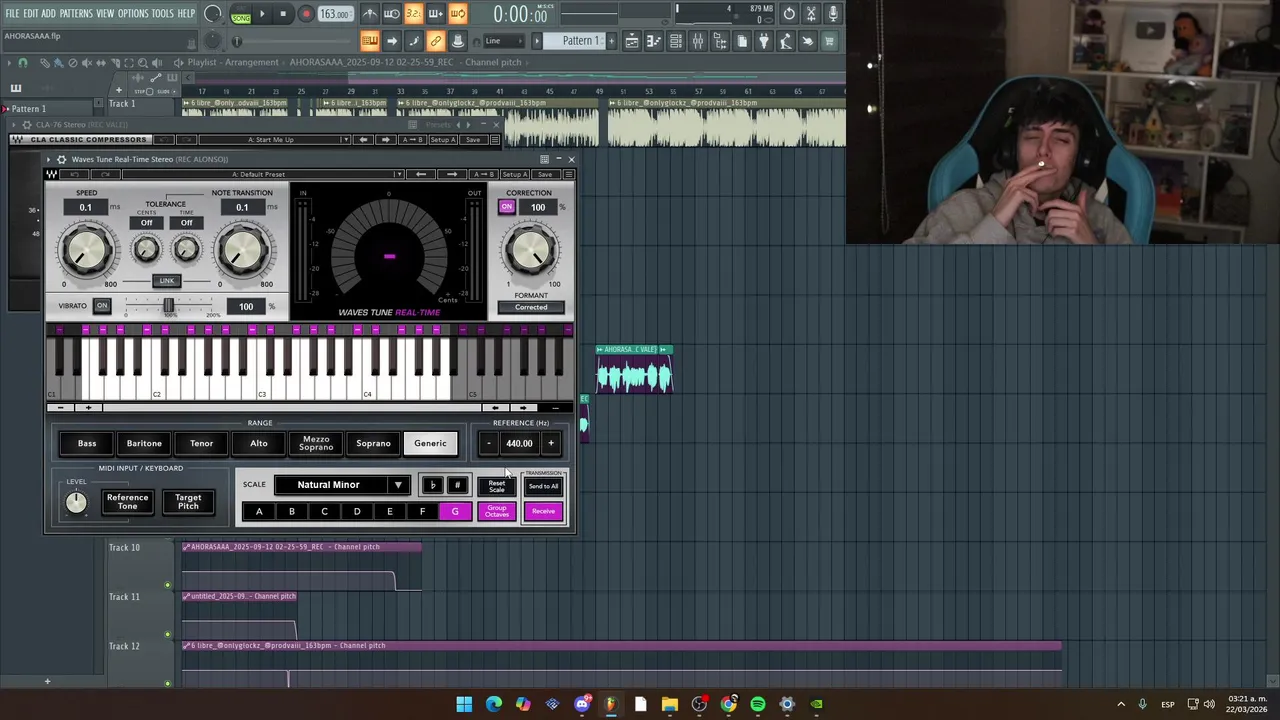
Task: Select Mezzo Soprano range button
Action: click(316, 444)
